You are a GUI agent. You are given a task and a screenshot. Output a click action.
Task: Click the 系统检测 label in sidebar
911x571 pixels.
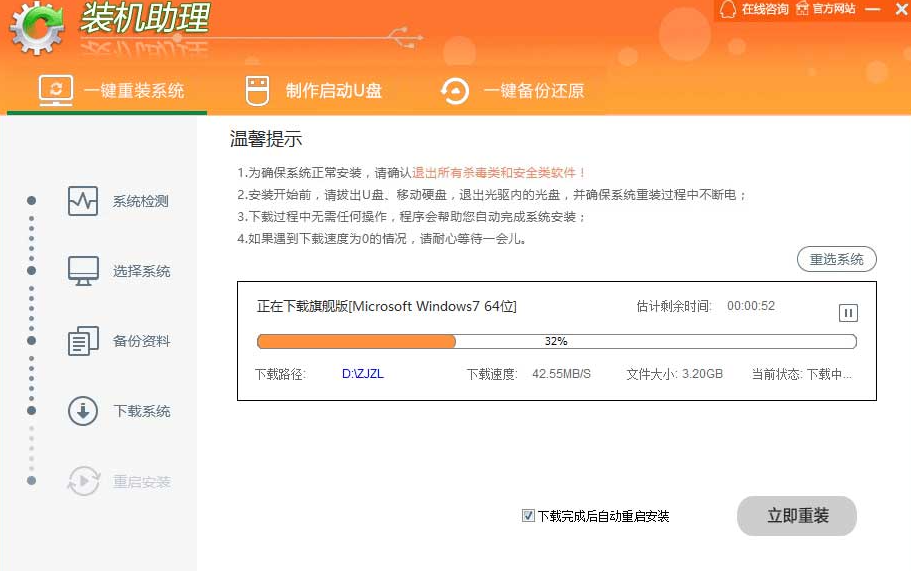[x=141, y=201]
